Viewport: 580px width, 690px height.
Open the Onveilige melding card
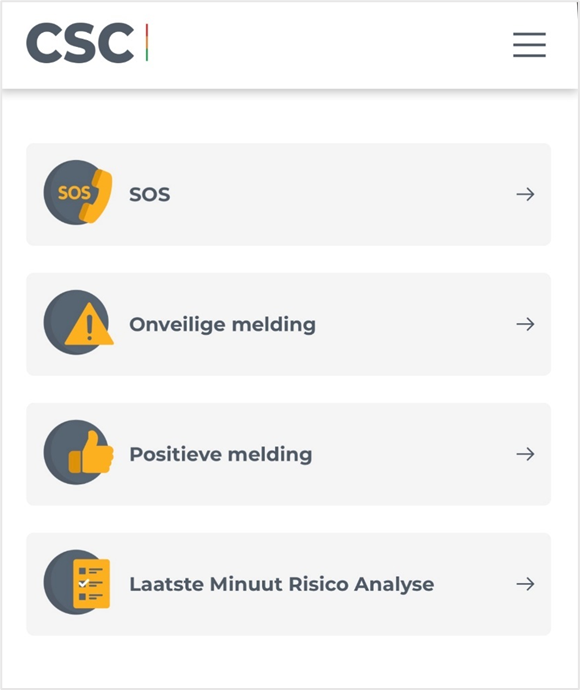pos(289,324)
